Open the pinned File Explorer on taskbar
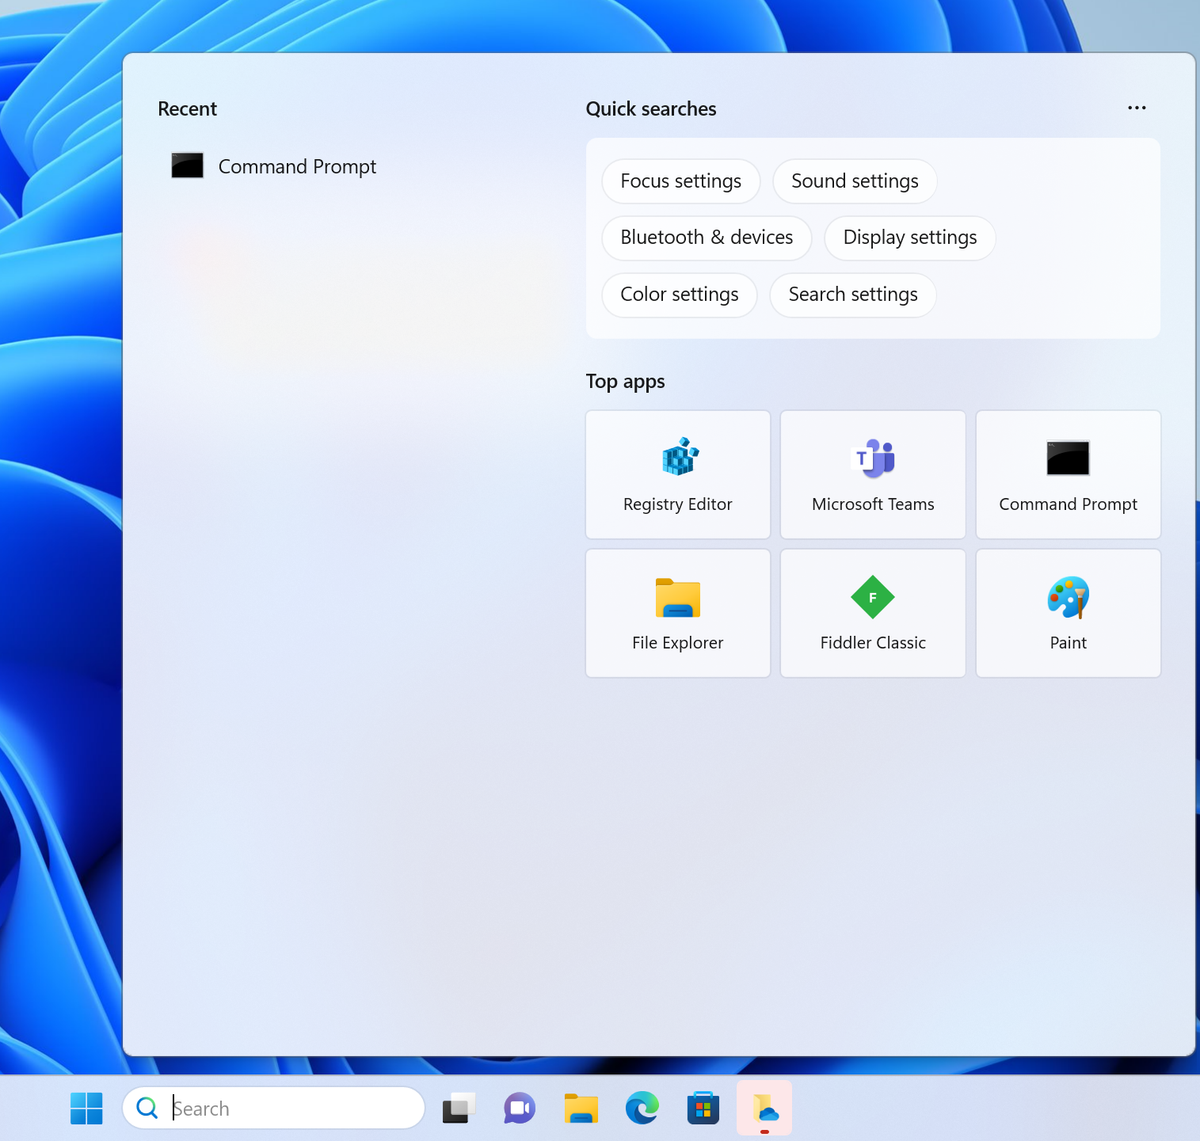 click(x=580, y=1108)
